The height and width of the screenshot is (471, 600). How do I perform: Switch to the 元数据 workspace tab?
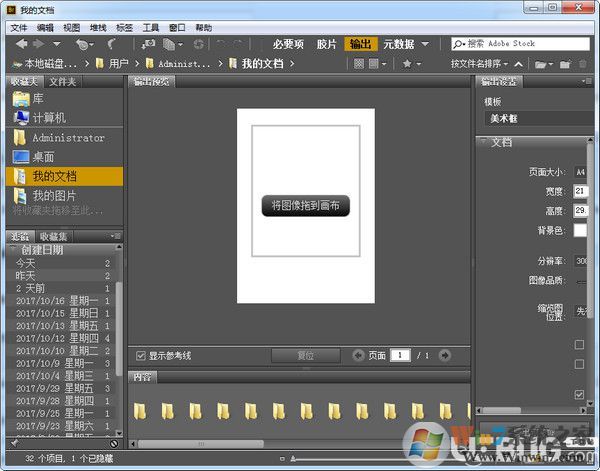click(x=398, y=44)
